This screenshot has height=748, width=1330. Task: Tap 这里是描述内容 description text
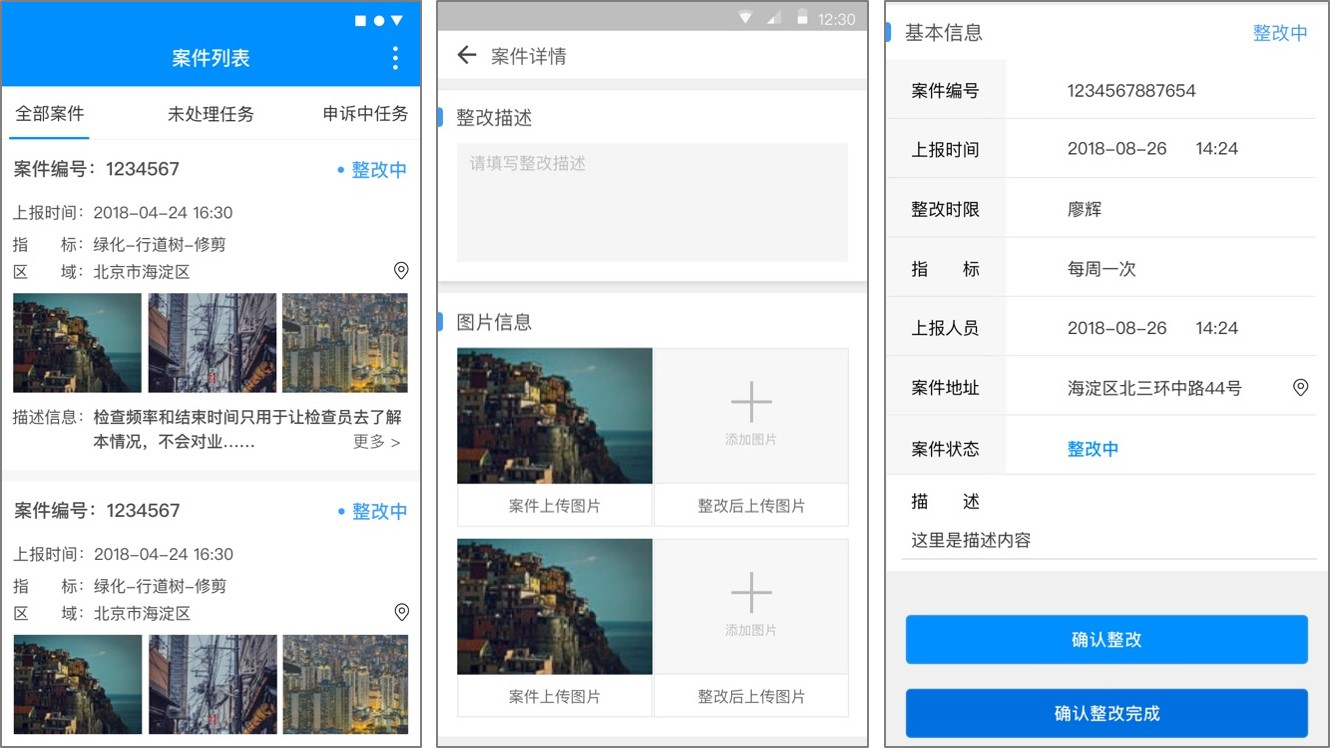point(971,541)
